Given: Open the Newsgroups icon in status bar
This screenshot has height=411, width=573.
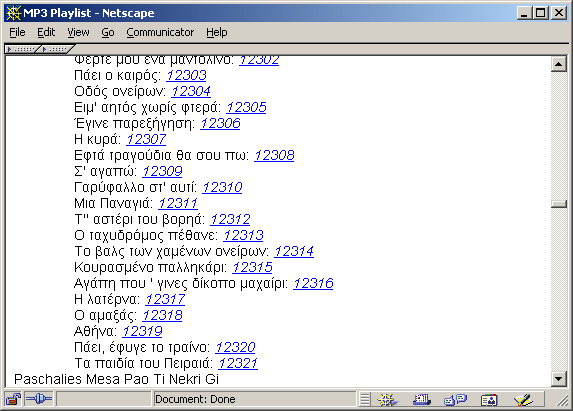Looking at the screenshot, I should click(x=455, y=399).
